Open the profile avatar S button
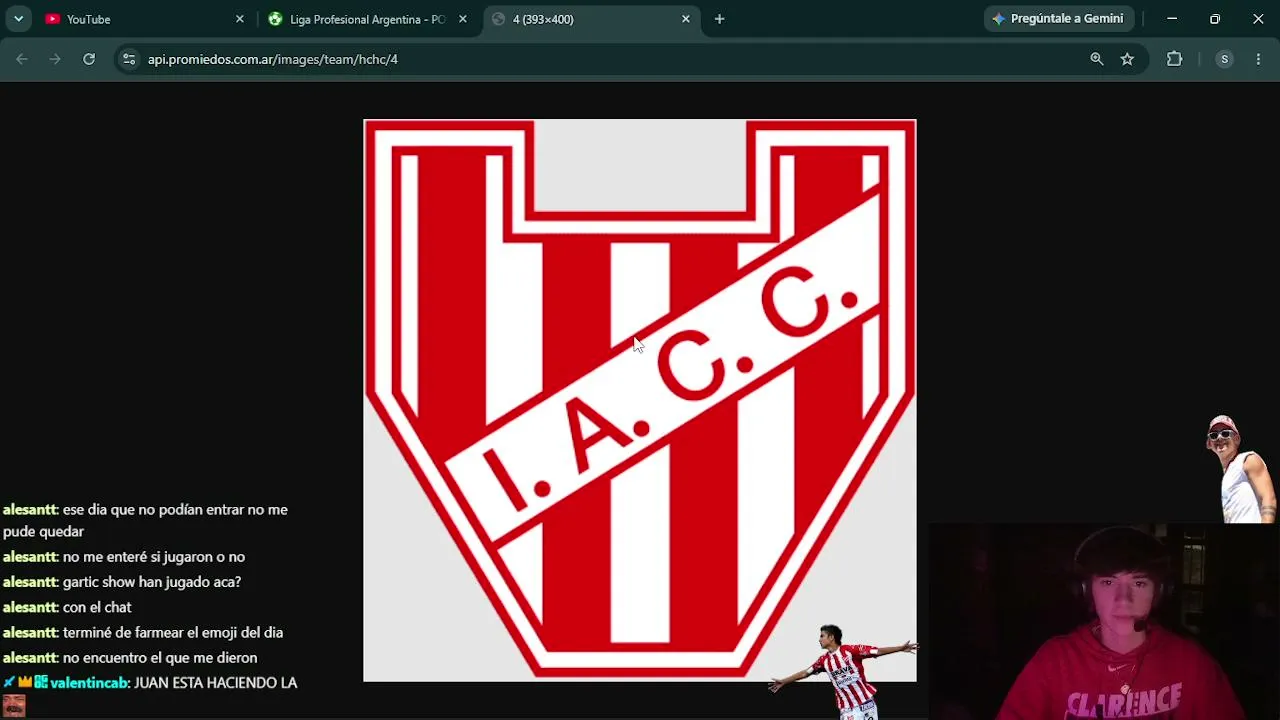Screen dimensions: 1280x720 pyautogui.click(x=1224, y=59)
